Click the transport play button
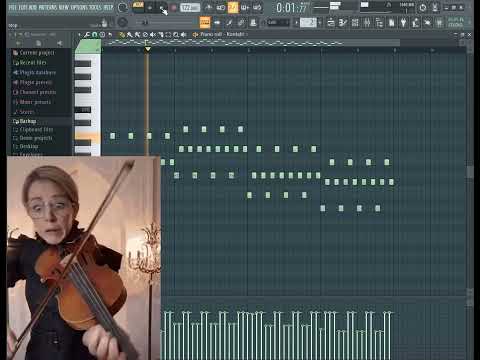Screen dimensions: 480x360 150,8
